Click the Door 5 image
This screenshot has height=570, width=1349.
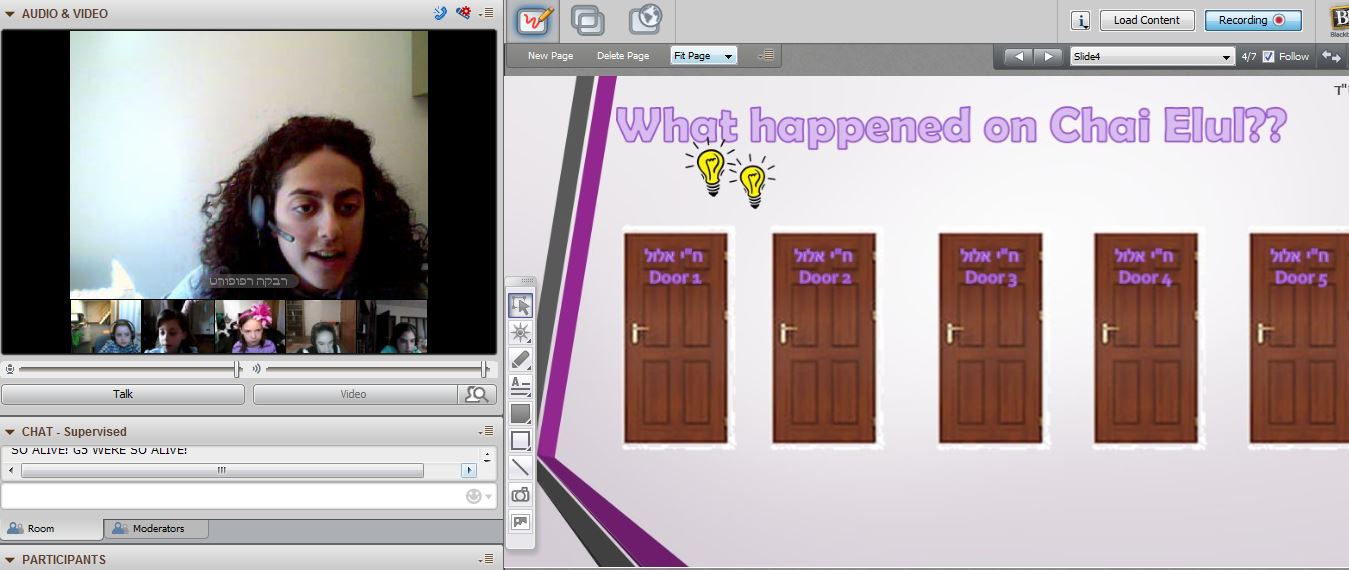point(1299,338)
